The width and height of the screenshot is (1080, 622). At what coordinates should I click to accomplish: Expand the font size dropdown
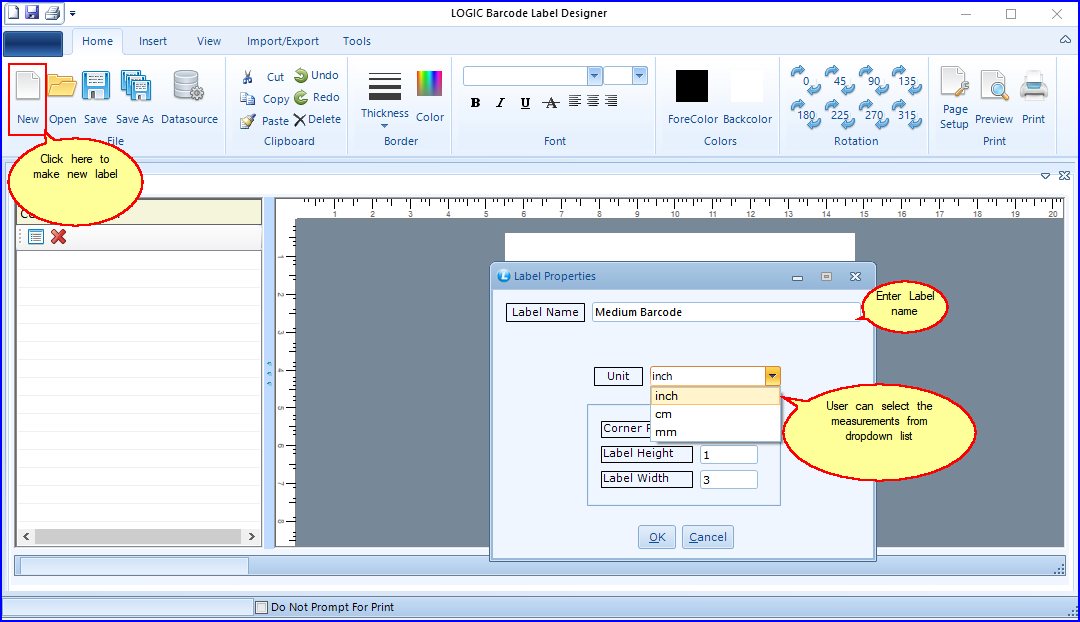tap(639, 75)
